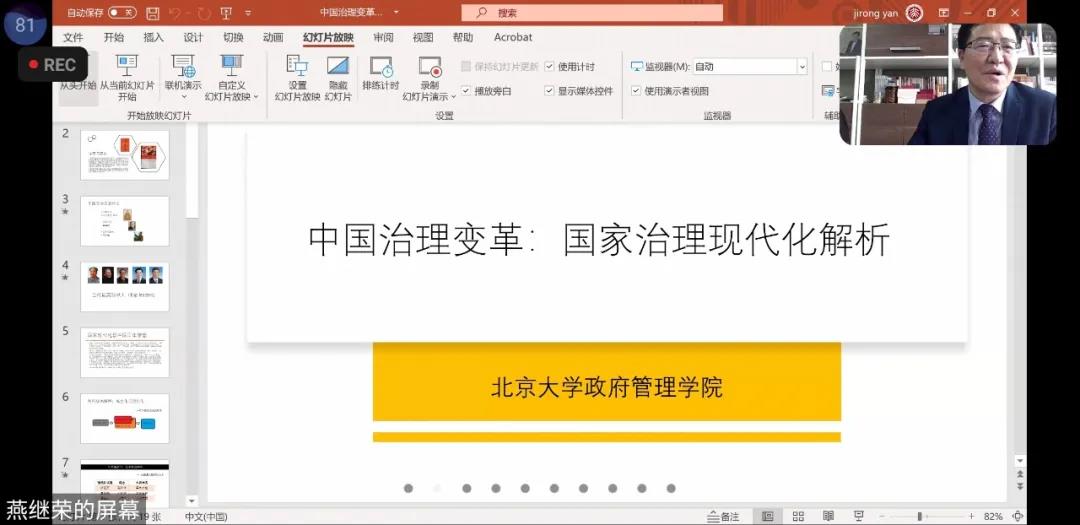1080x525 pixels.
Task: Open the 文件 menu tab
Action: pos(73,38)
